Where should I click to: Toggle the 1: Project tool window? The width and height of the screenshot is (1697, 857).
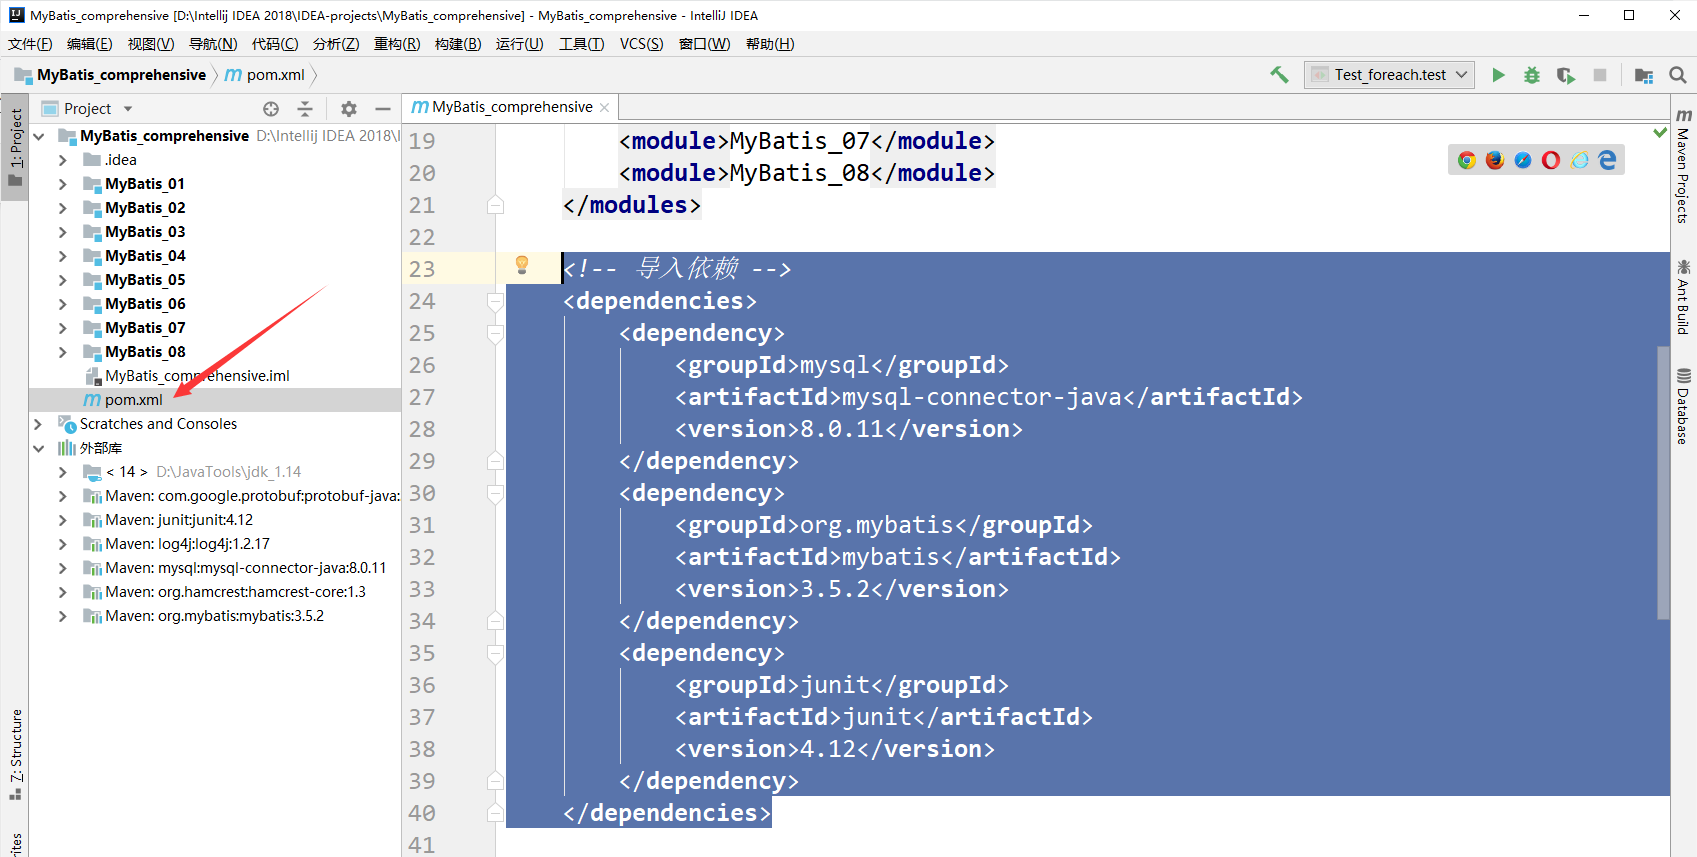tap(15, 147)
